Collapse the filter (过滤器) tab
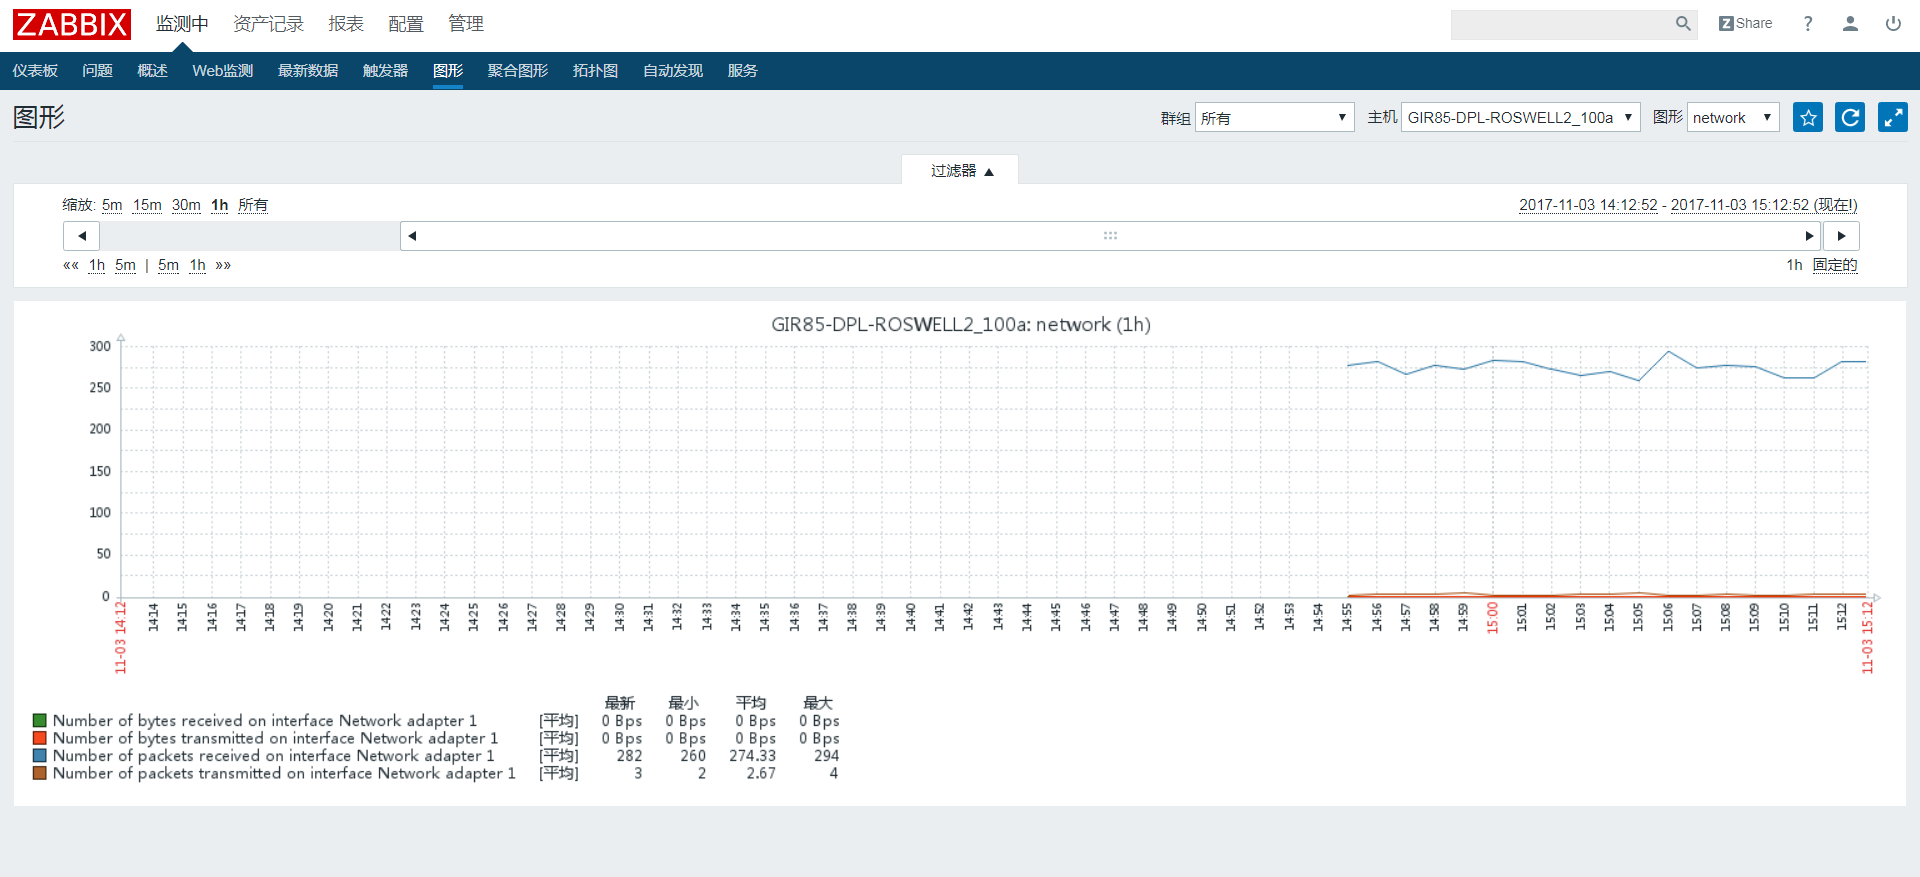Image resolution: width=1920 pixels, height=877 pixels. (960, 171)
